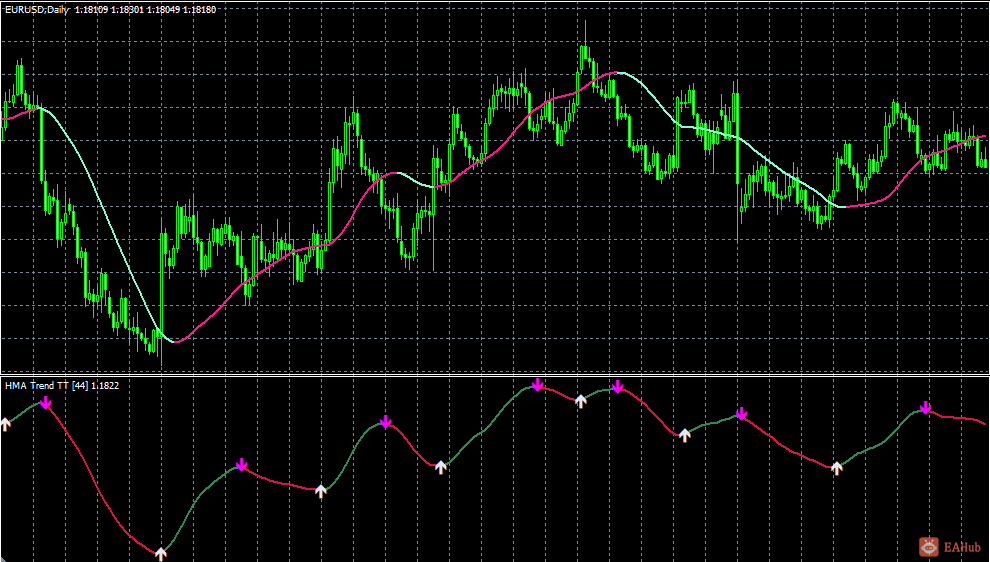Select the first magenta down arrow from the left

[x=45, y=402]
